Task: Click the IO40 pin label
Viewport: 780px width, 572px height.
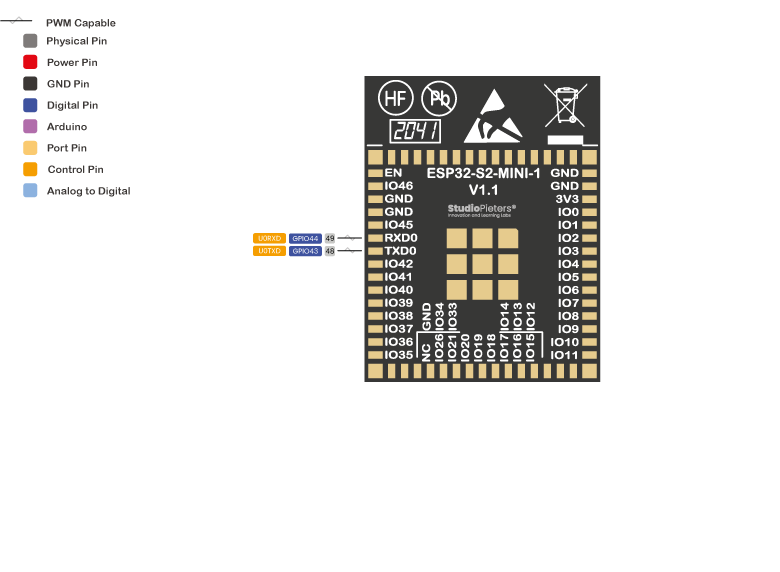Action: (x=398, y=289)
